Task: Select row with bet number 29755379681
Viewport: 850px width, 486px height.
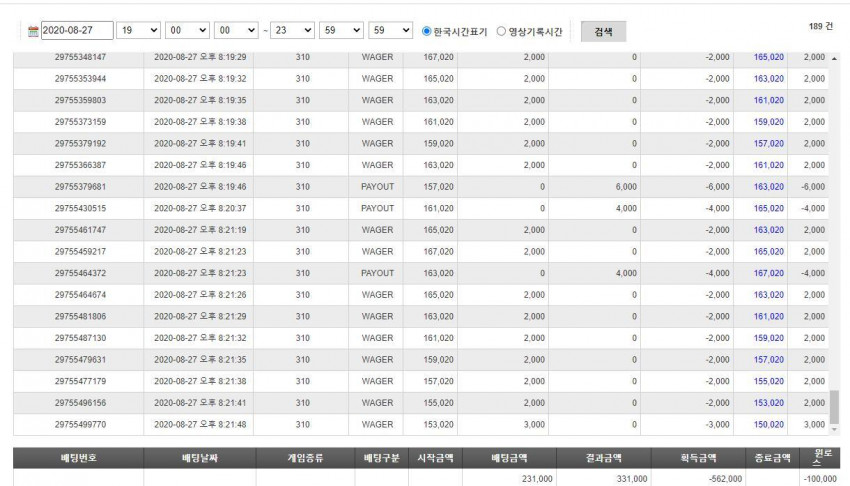Action: pos(421,187)
